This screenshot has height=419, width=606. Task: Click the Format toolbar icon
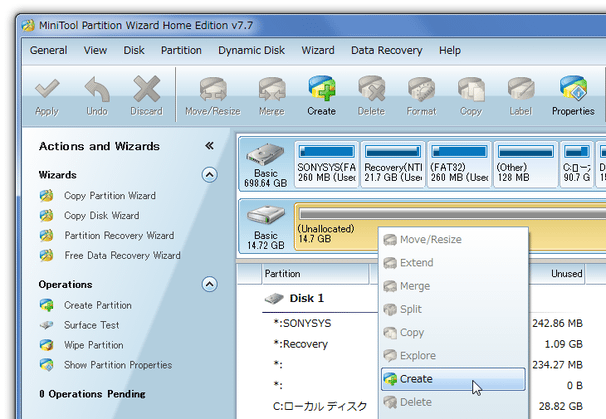[421, 90]
